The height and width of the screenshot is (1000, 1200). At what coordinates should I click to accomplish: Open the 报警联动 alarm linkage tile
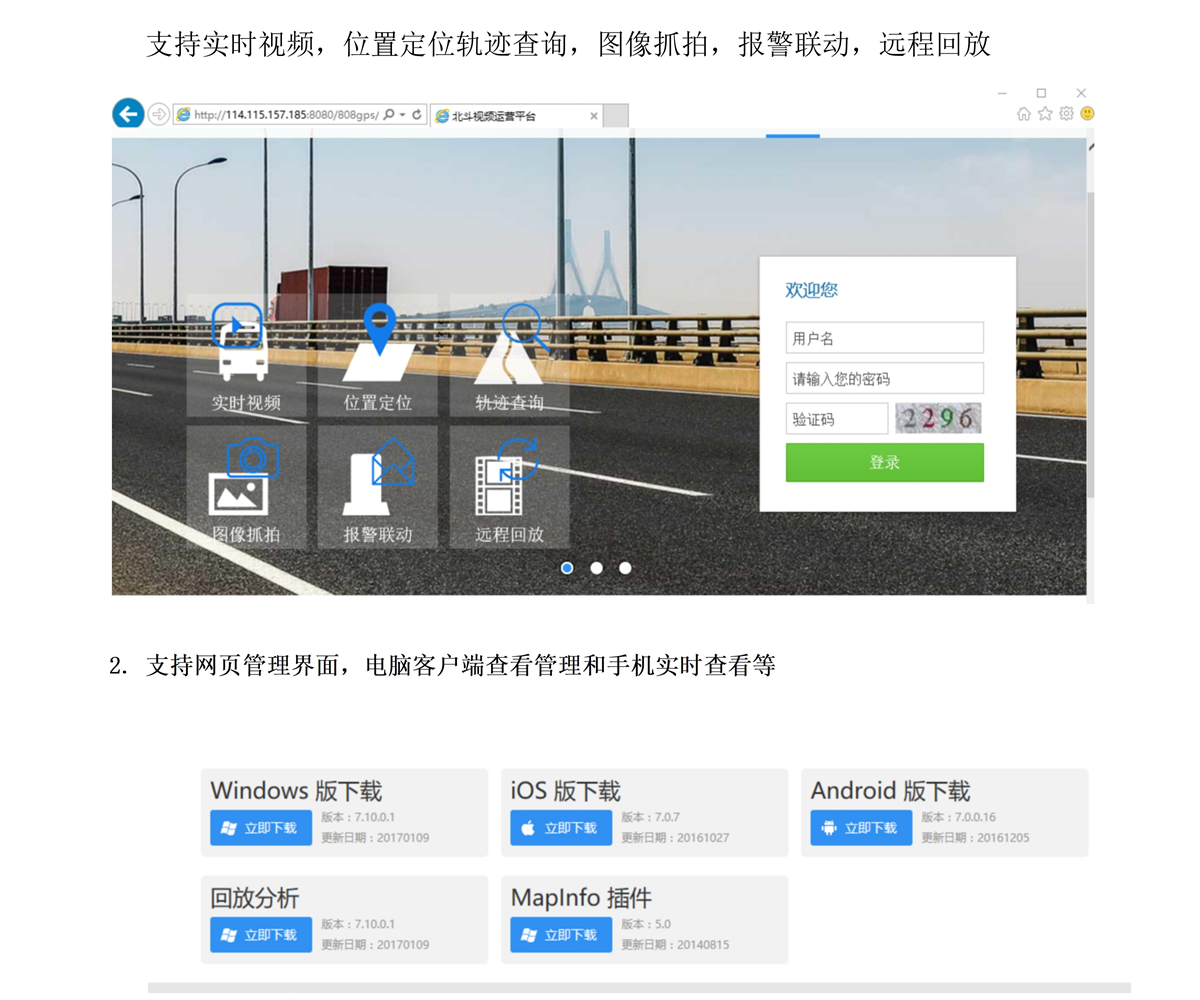(378, 487)
